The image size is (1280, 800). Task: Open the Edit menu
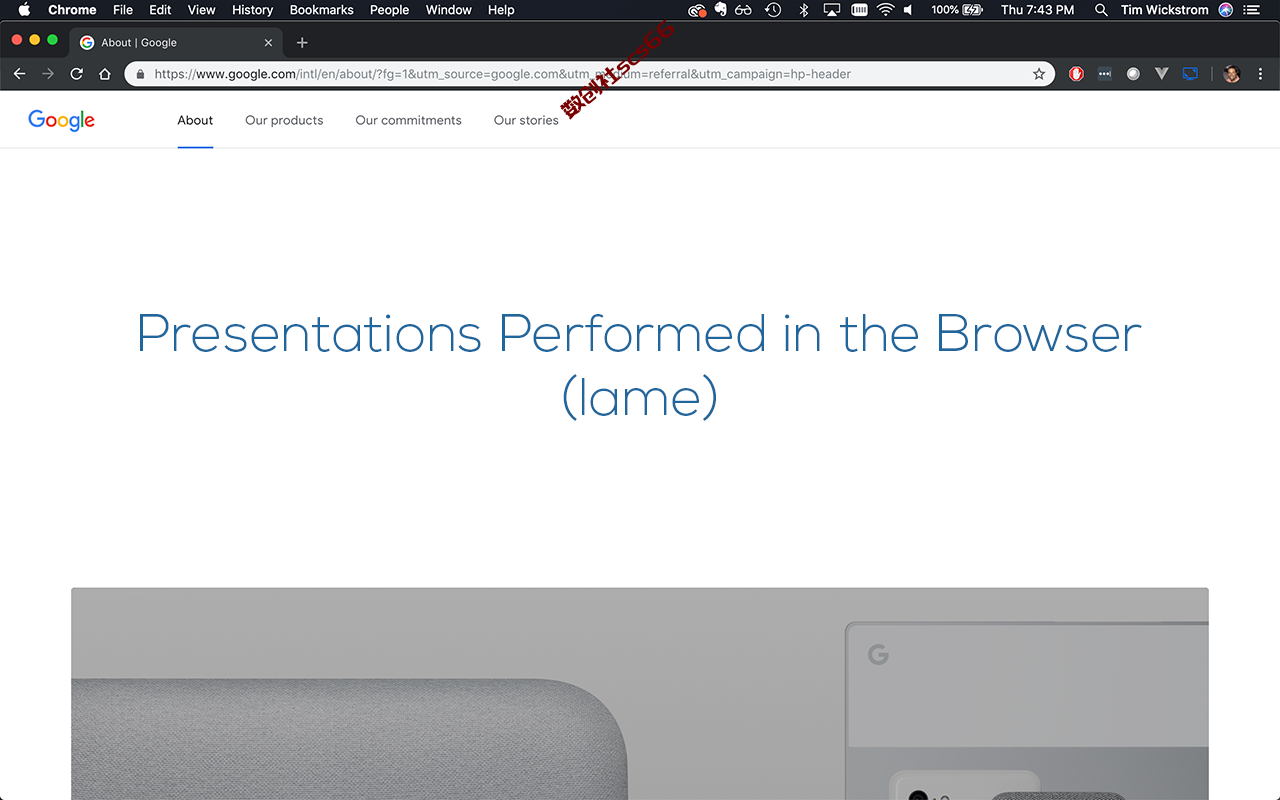160,10
